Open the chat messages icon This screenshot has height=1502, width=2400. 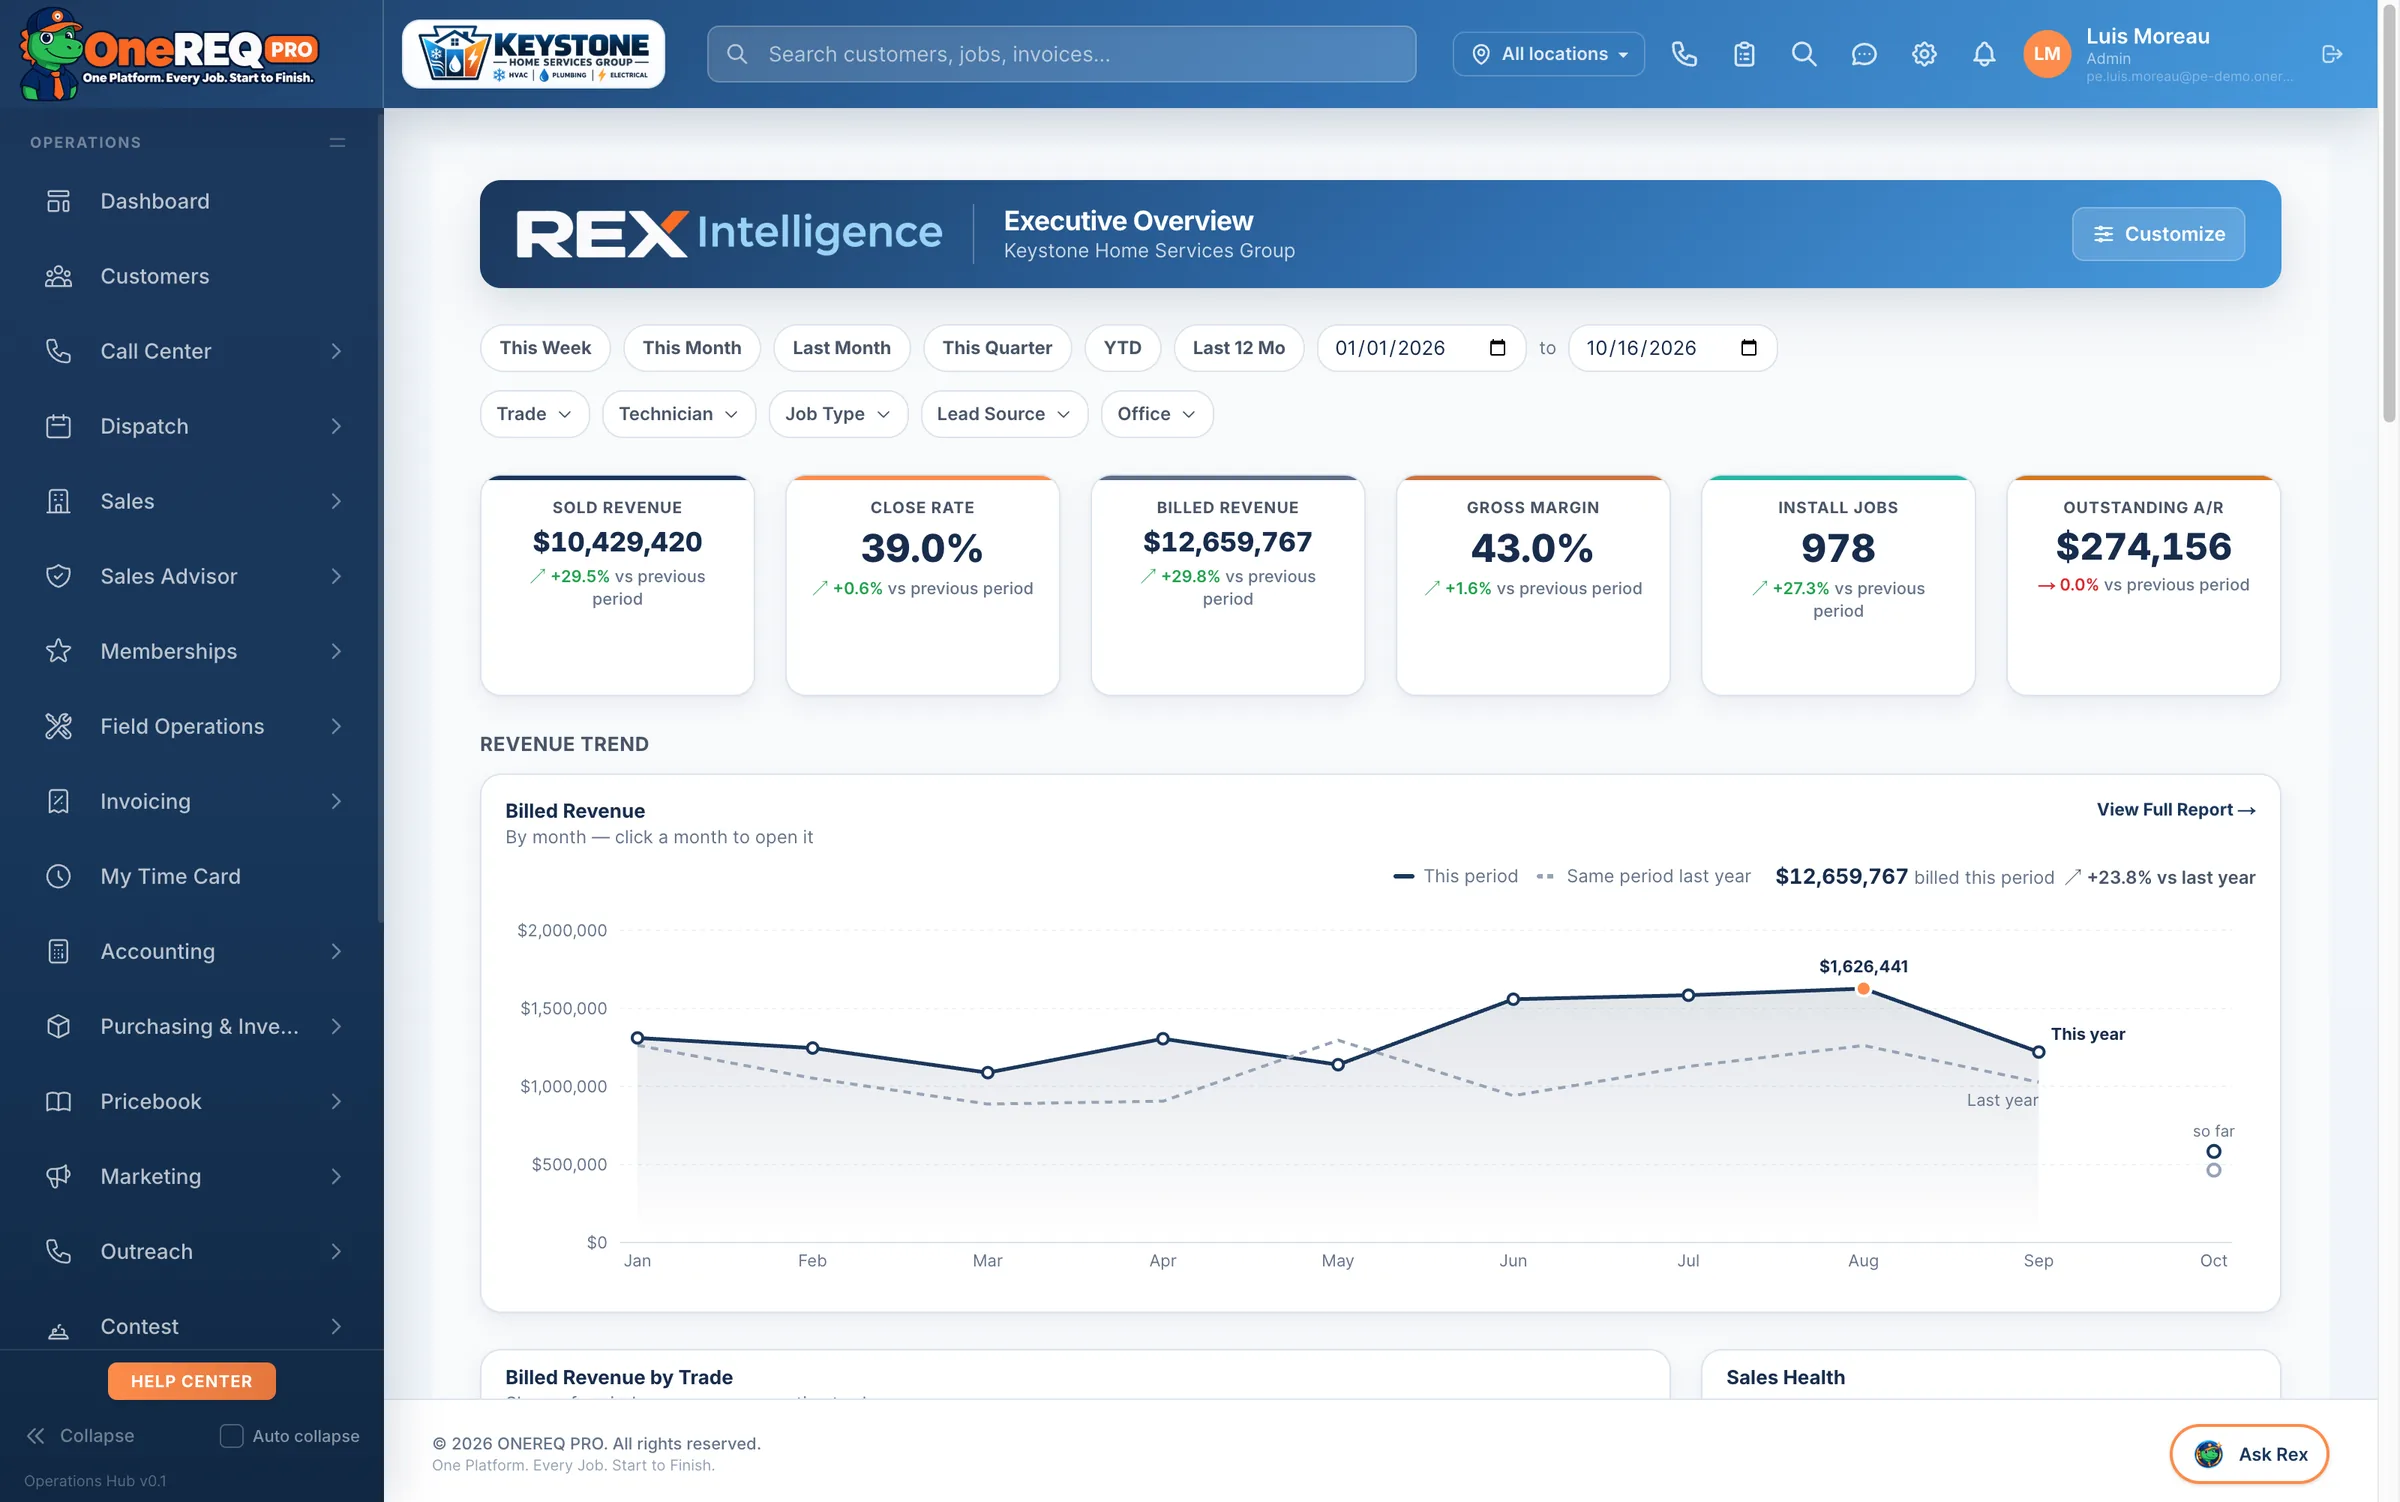1864,54
